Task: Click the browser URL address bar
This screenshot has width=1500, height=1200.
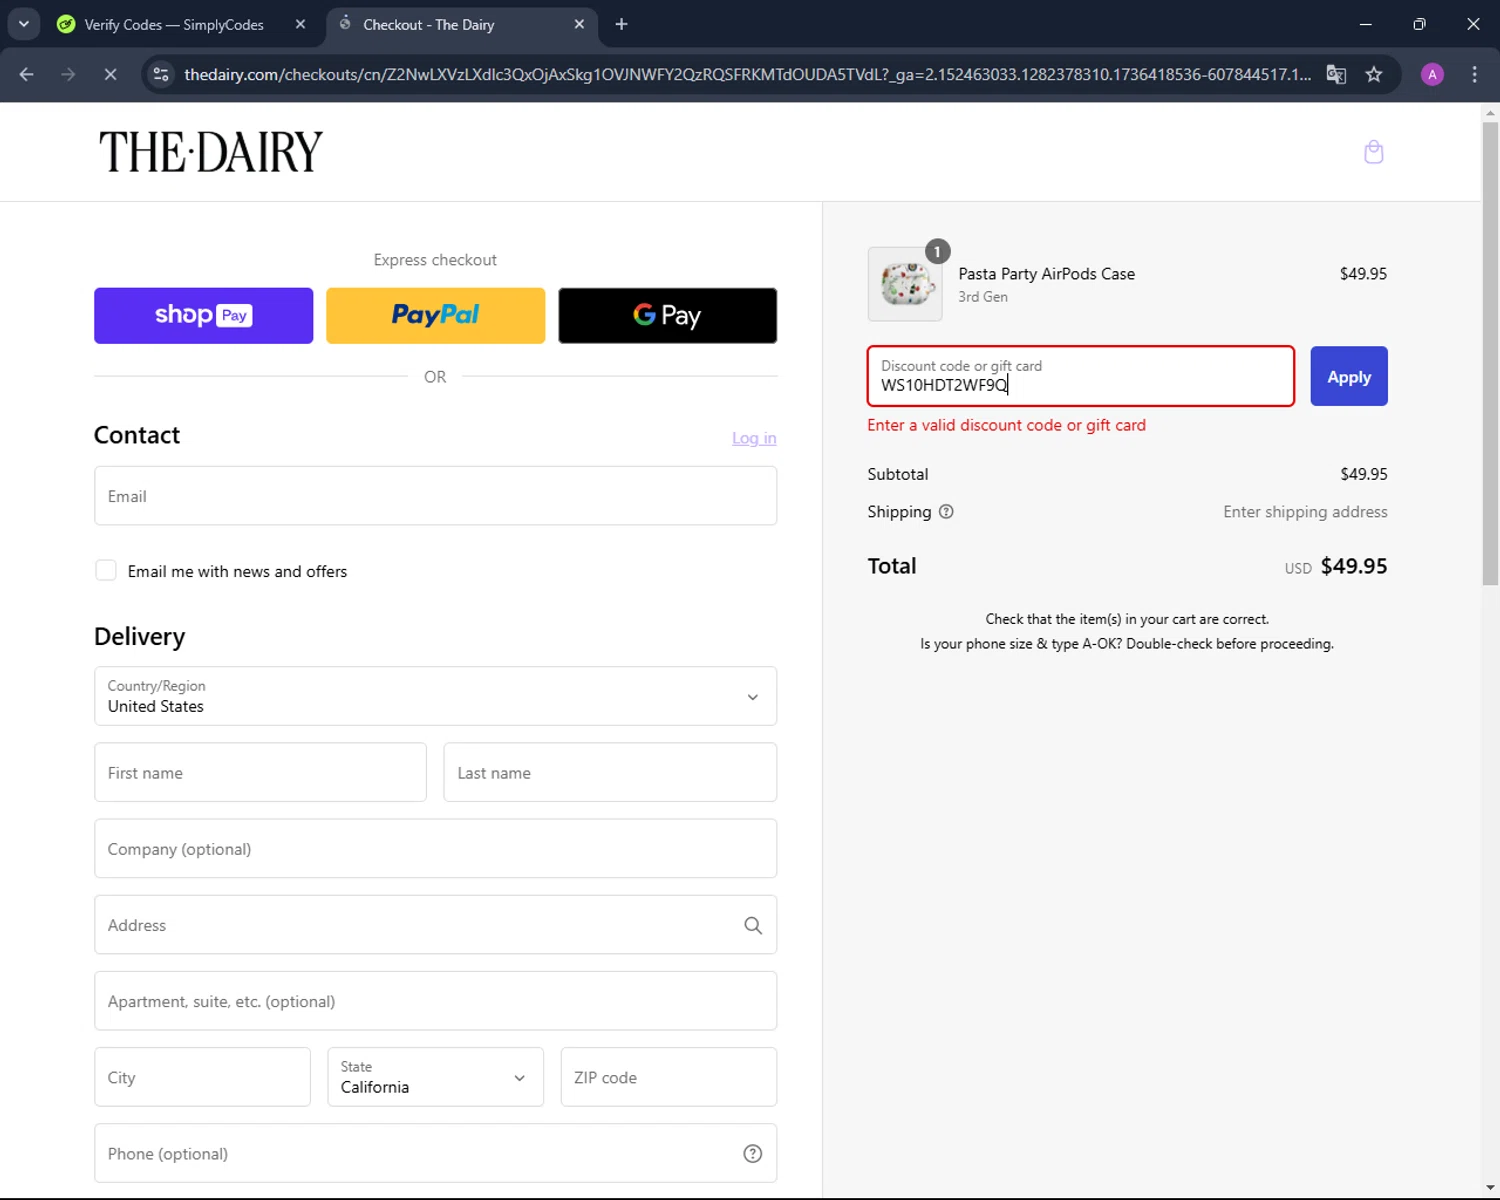Action: 746,74
